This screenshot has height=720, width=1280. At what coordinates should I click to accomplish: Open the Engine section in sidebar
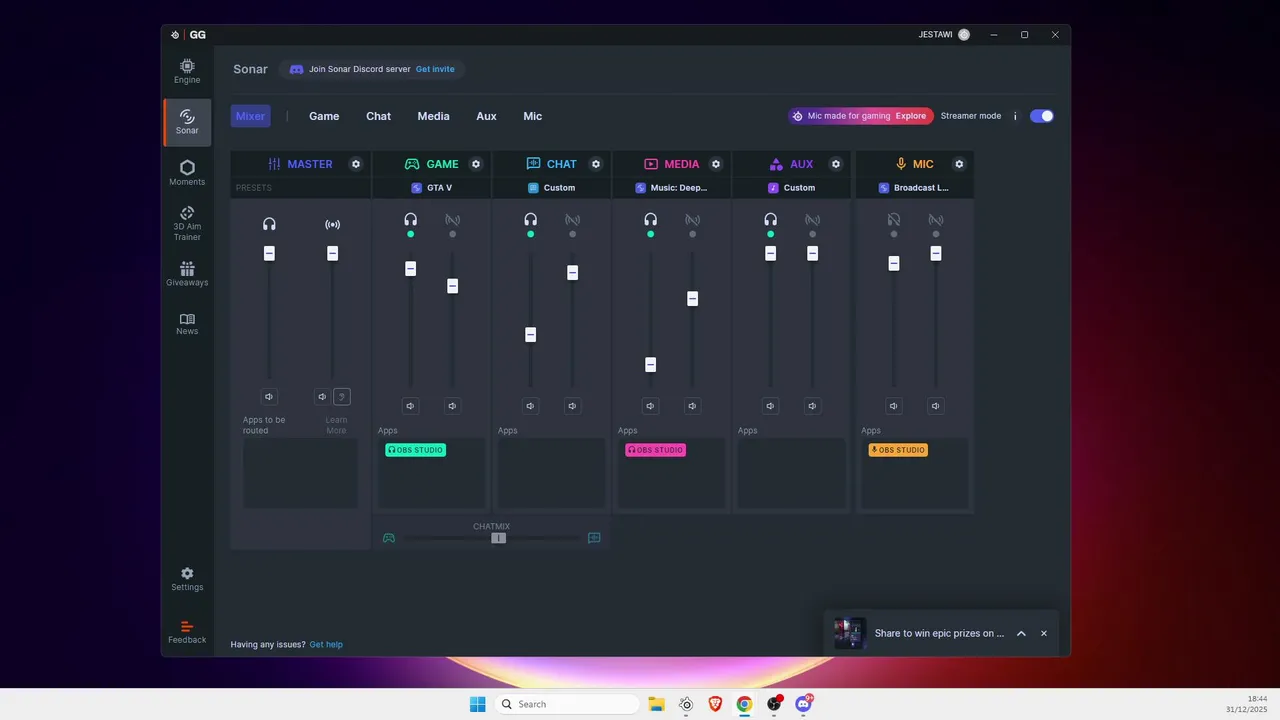[187, 71]
